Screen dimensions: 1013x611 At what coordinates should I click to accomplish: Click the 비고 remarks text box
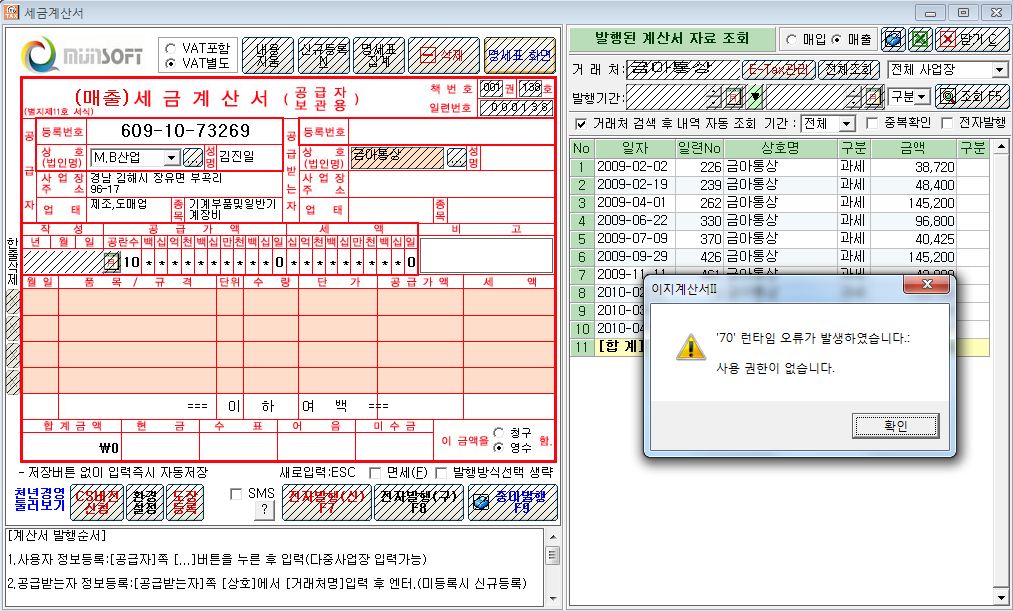pyautogui.click(x=486, y=255)
